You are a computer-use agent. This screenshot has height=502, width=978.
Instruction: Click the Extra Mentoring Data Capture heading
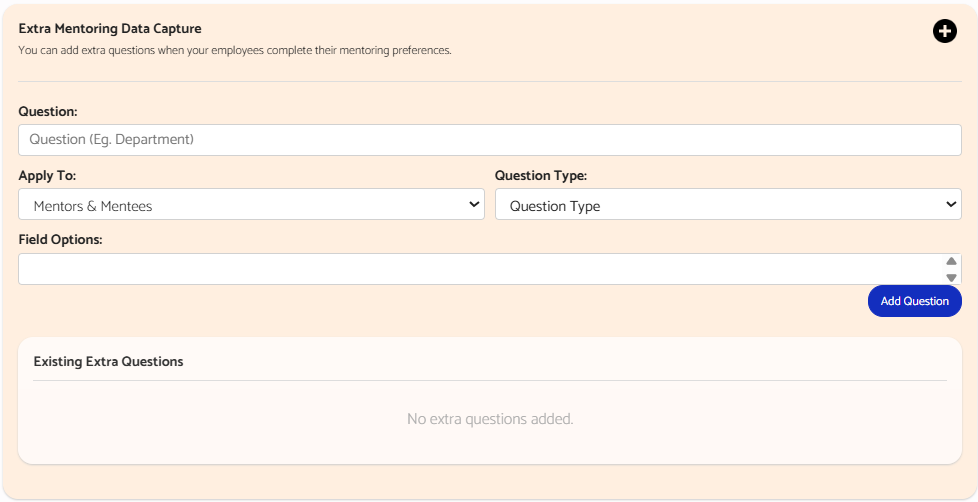point(110,29)
